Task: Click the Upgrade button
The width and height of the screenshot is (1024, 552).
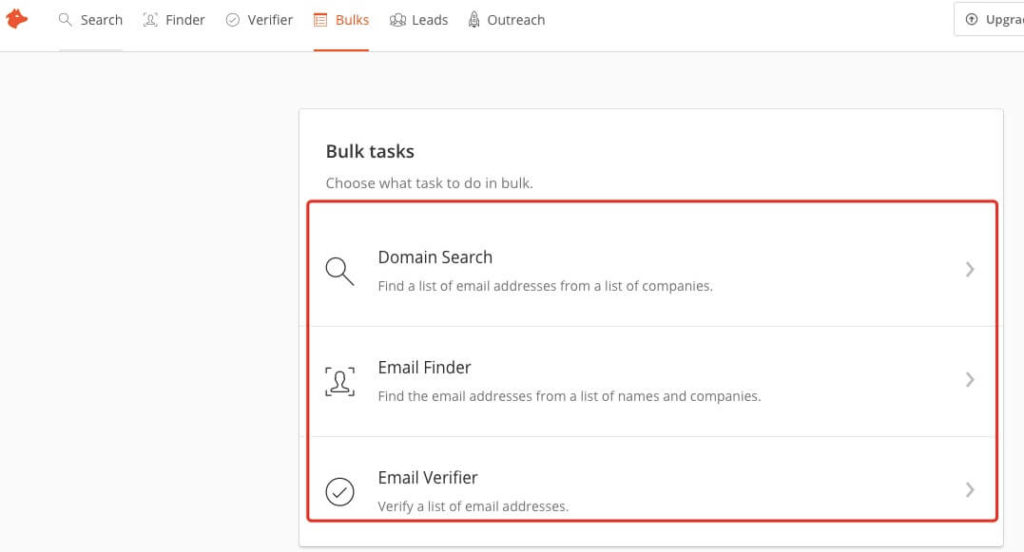Action: click(989, 20)
